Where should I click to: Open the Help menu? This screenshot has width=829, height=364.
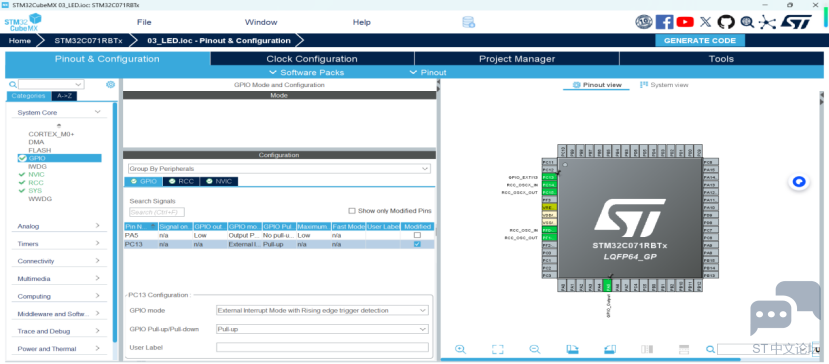pyautogui.click(x=362, y=22)
